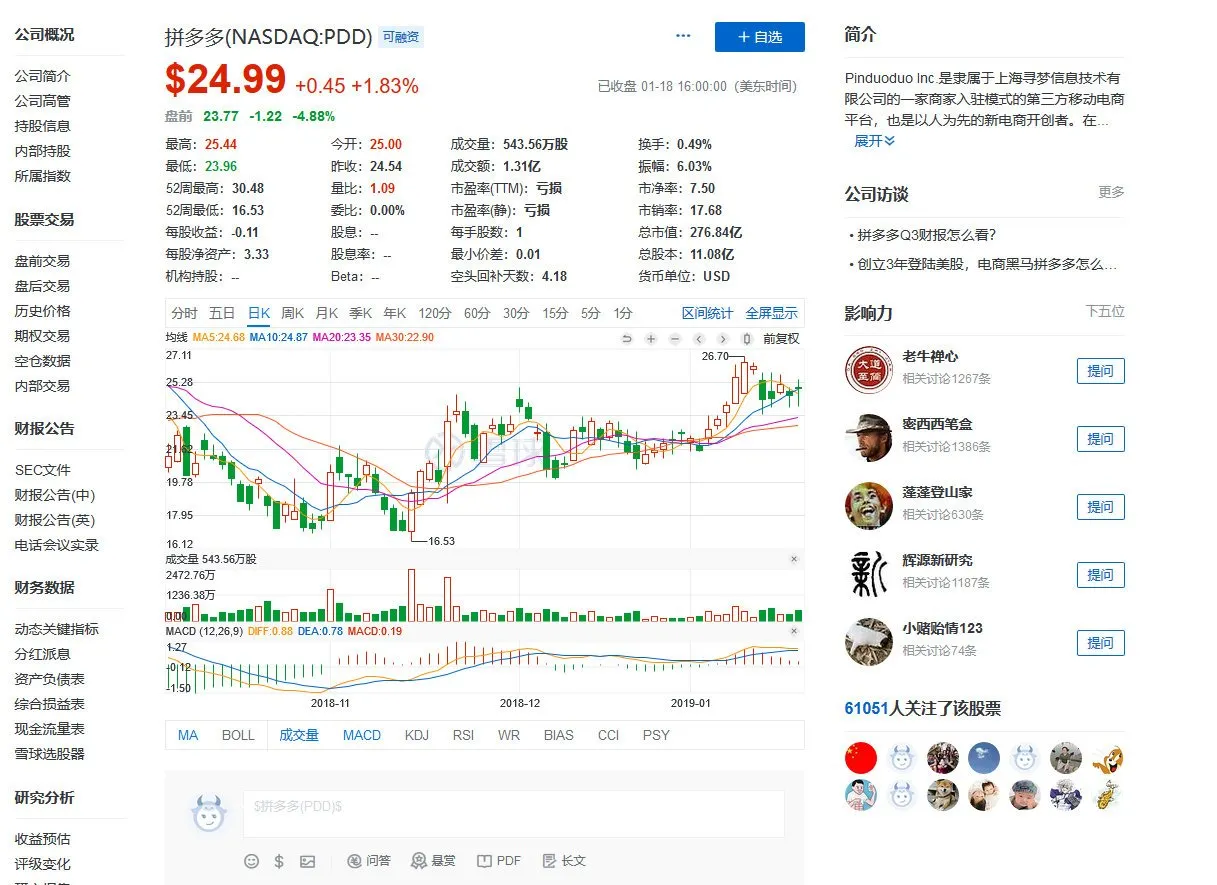Click 蓬蓬登山家 avatar
1217x885 pixels.
(x=869, y=506)
